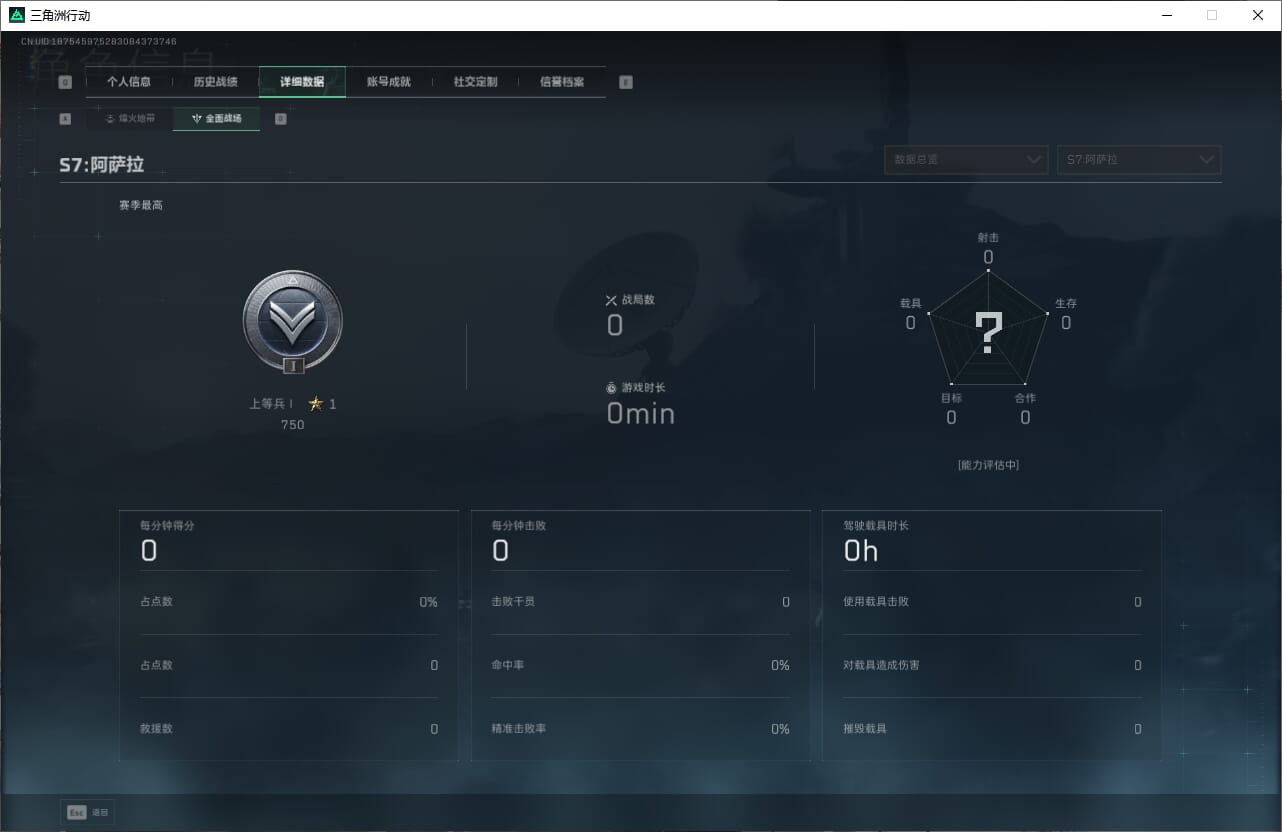Go to the 社交定制 tab
Viewport: 1282px width, 832px height.
tap(475, 82)
